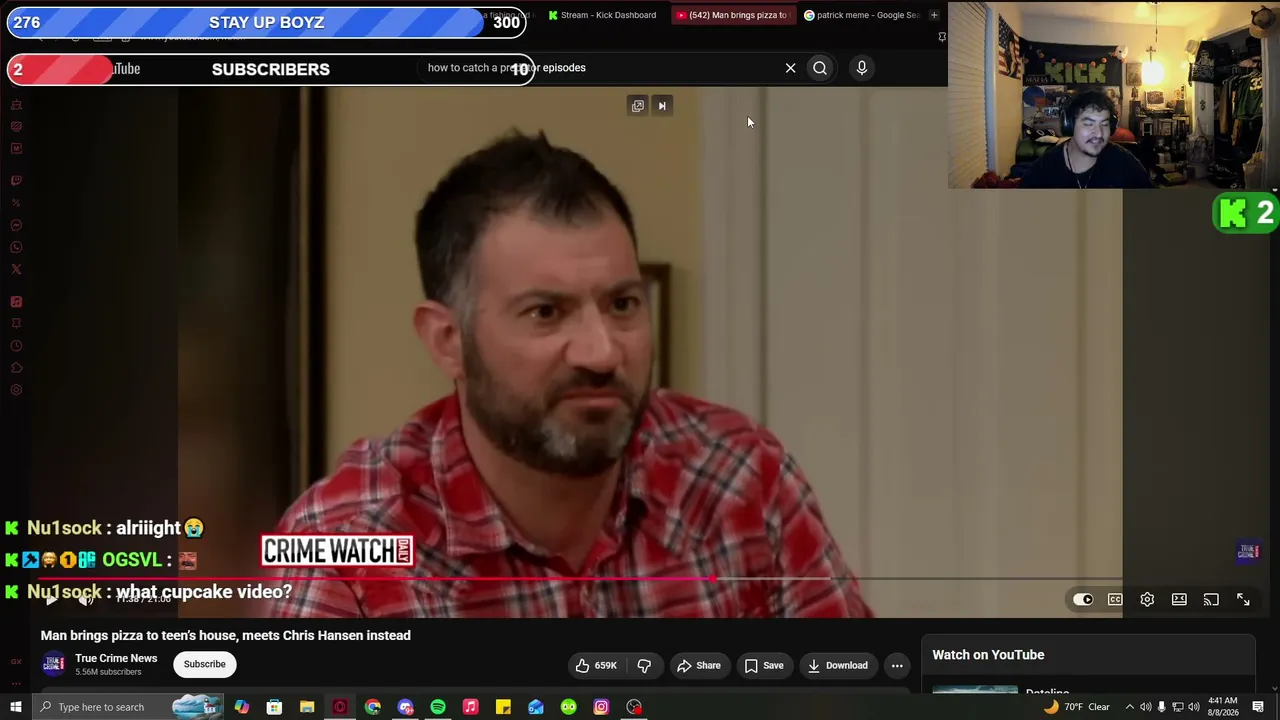This screenshot has width=1280, height=720.
Task: Open the Windows notification center
Action: coord(1258,707)
